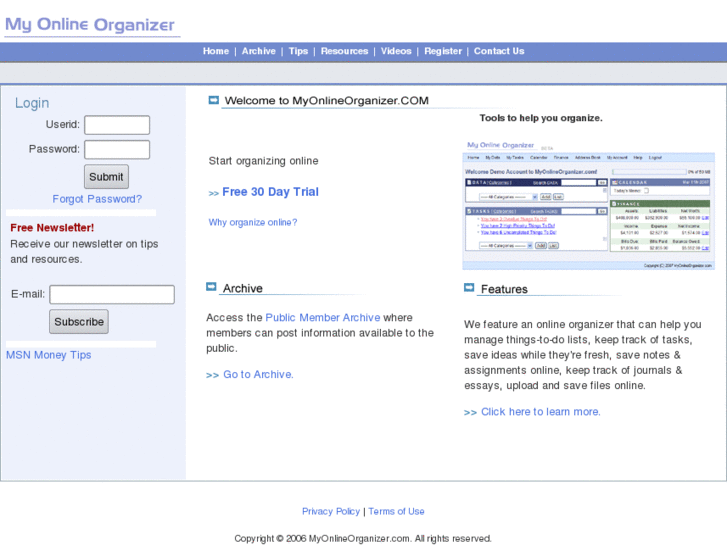The width and height of the screenshot is (727, 545).
Task: Click the Subscribe button
Action: point(79,321)
